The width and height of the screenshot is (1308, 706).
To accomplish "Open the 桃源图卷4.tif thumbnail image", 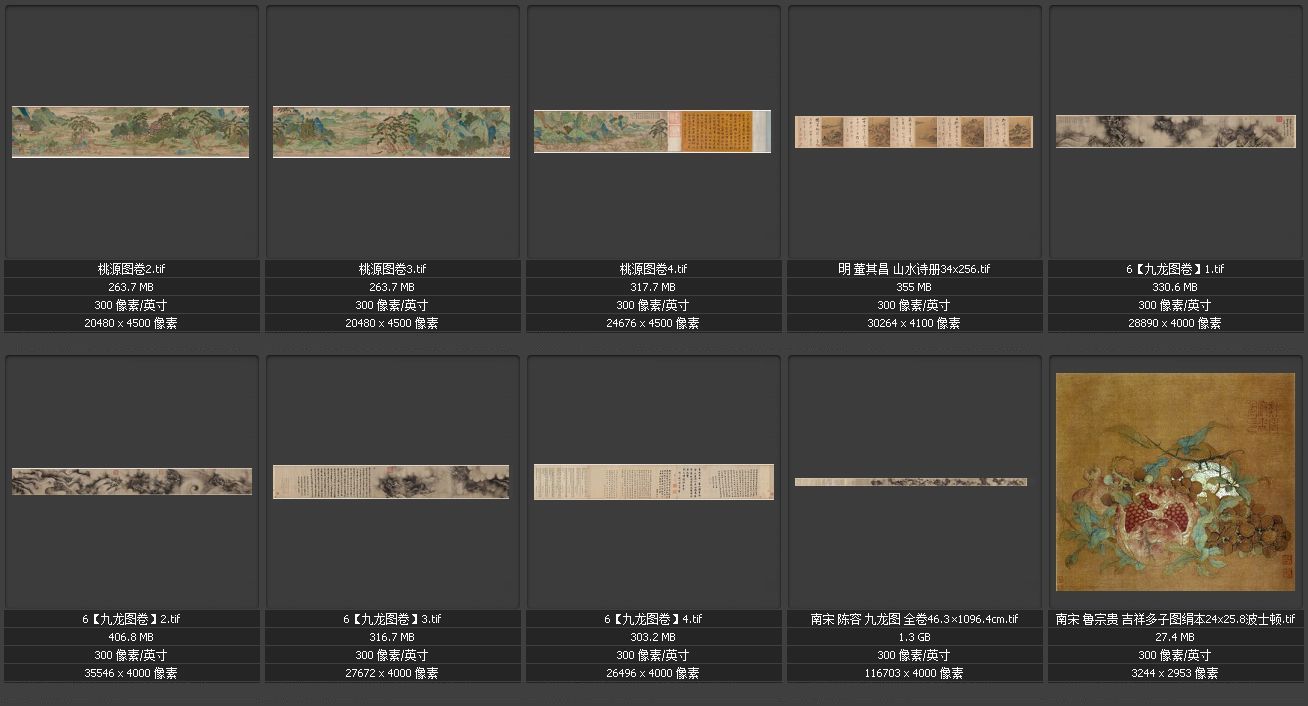I will click(652, 132).
